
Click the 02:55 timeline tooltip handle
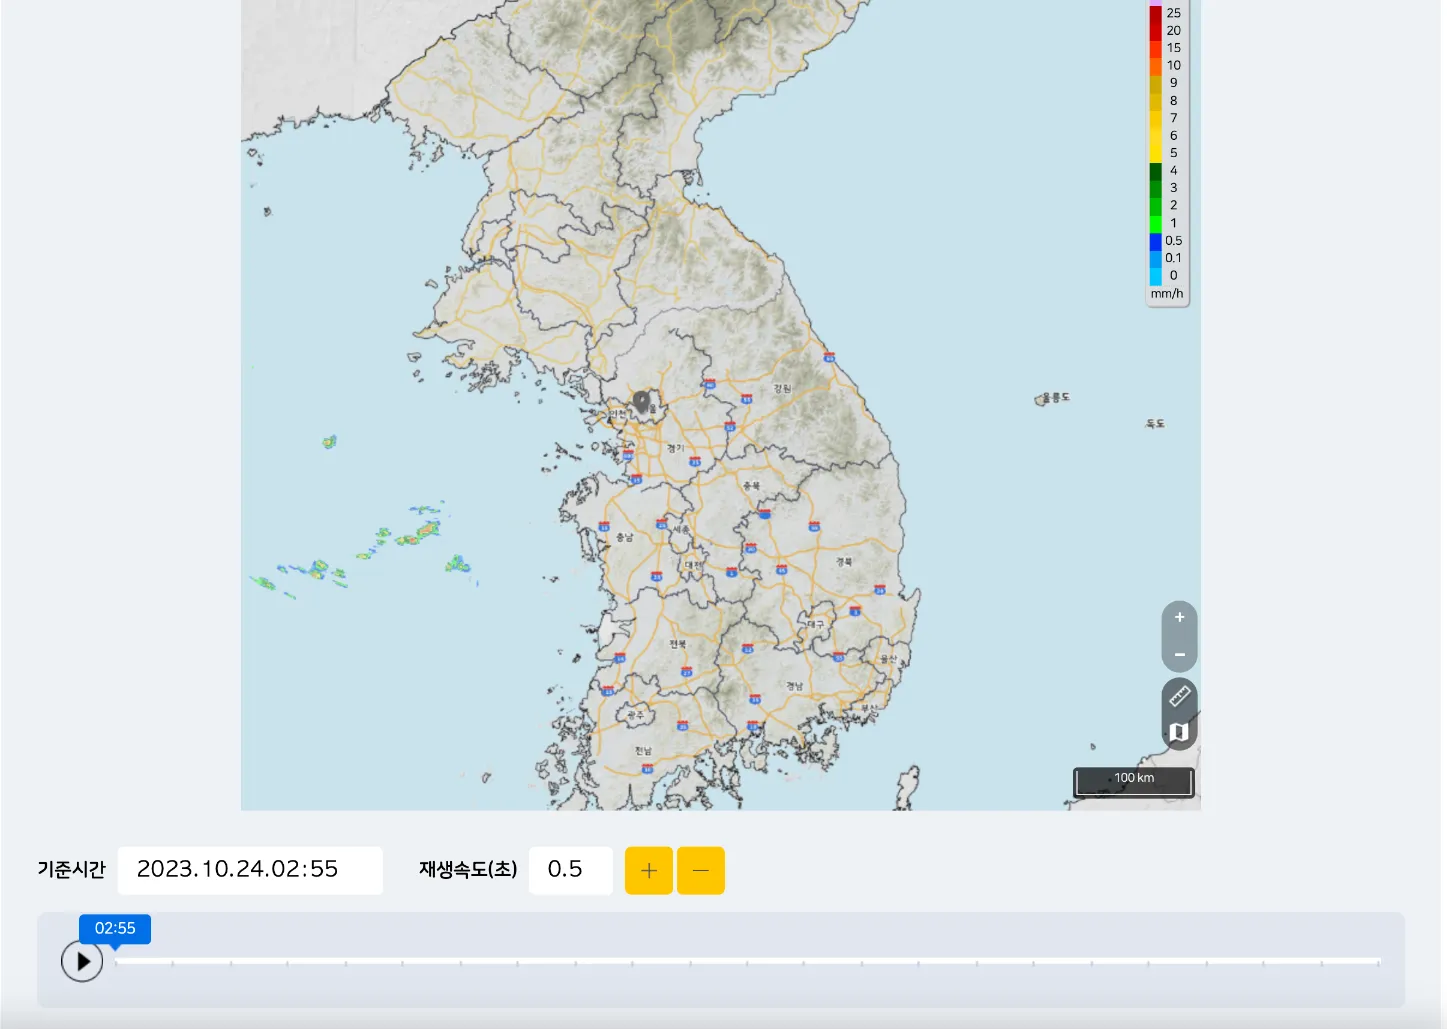[x=115, y=929]
